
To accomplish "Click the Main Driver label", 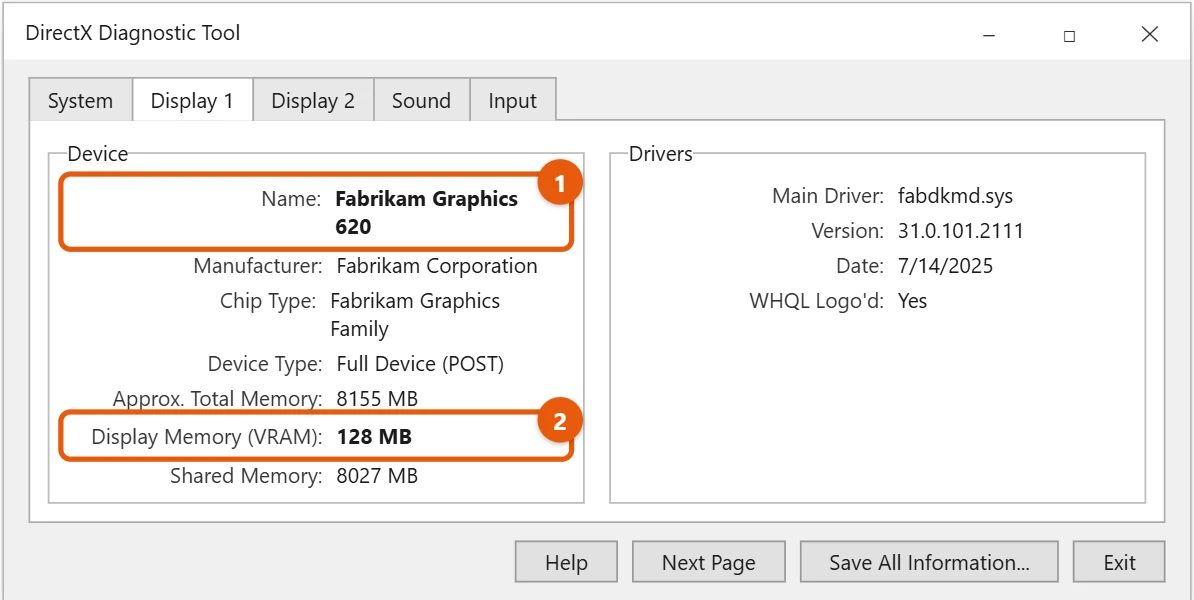I will coord(828,196).
